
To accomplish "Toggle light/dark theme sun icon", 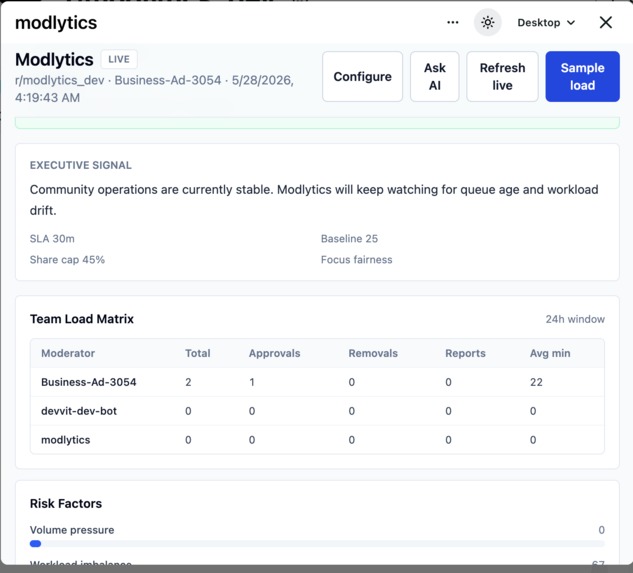I will [488, 23].
